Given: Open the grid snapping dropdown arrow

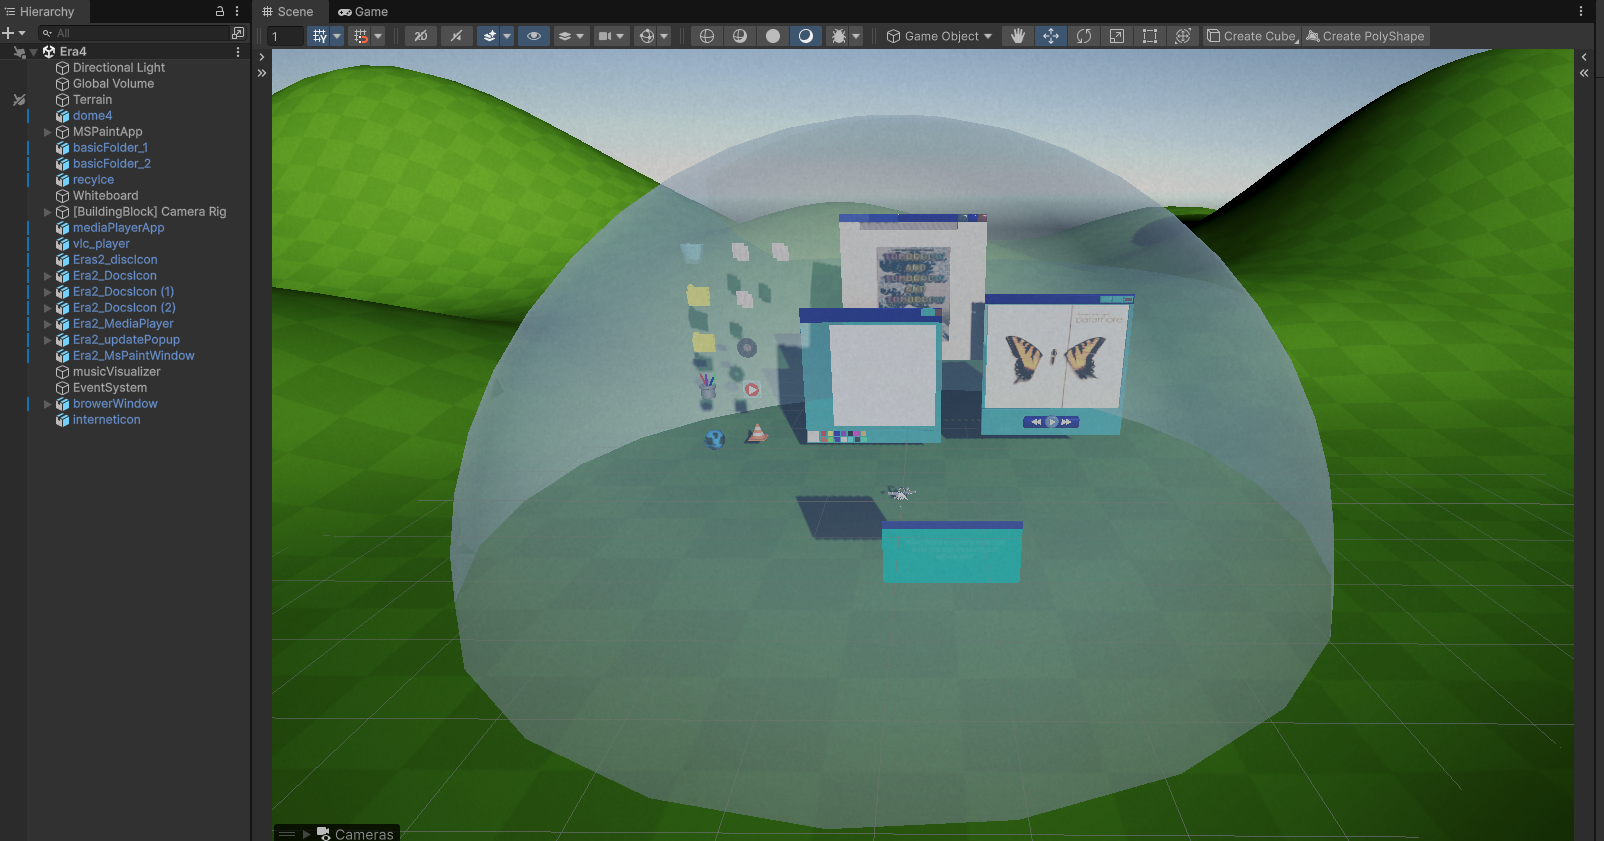Looking at the screenshot, I should pyautogui.click(x=378, y=36).
